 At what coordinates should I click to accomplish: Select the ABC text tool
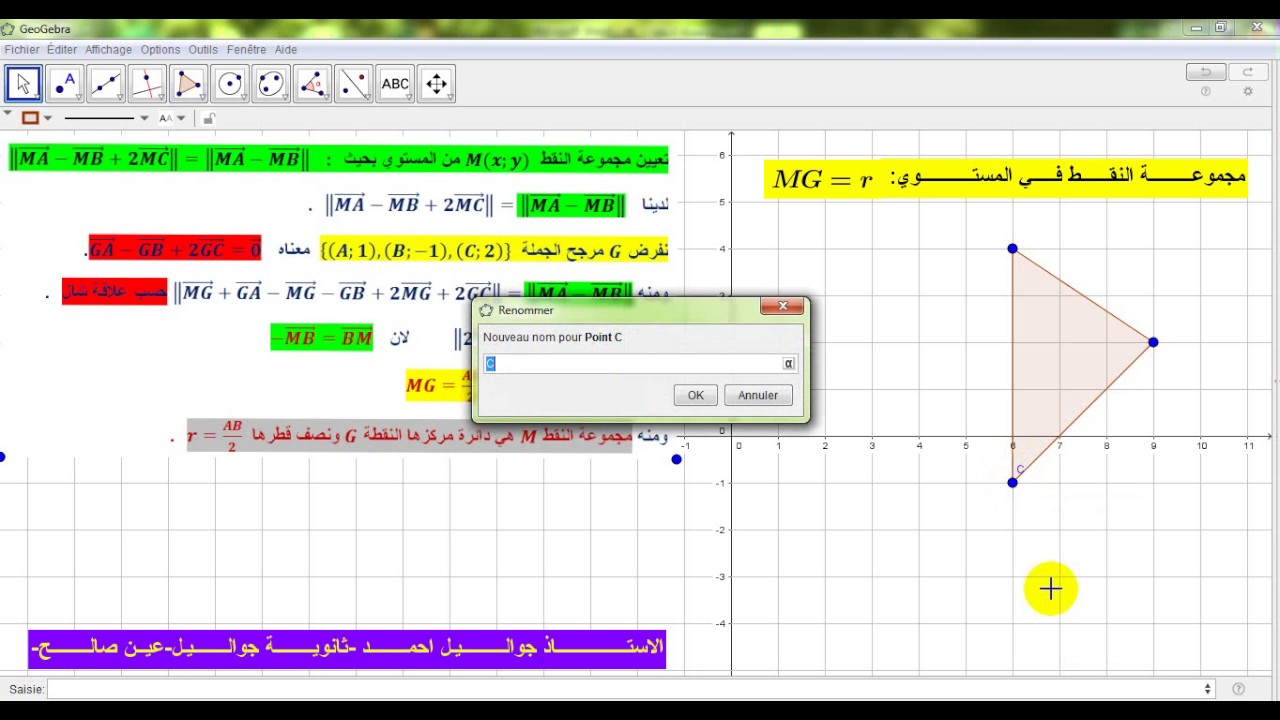click(395, 84)
